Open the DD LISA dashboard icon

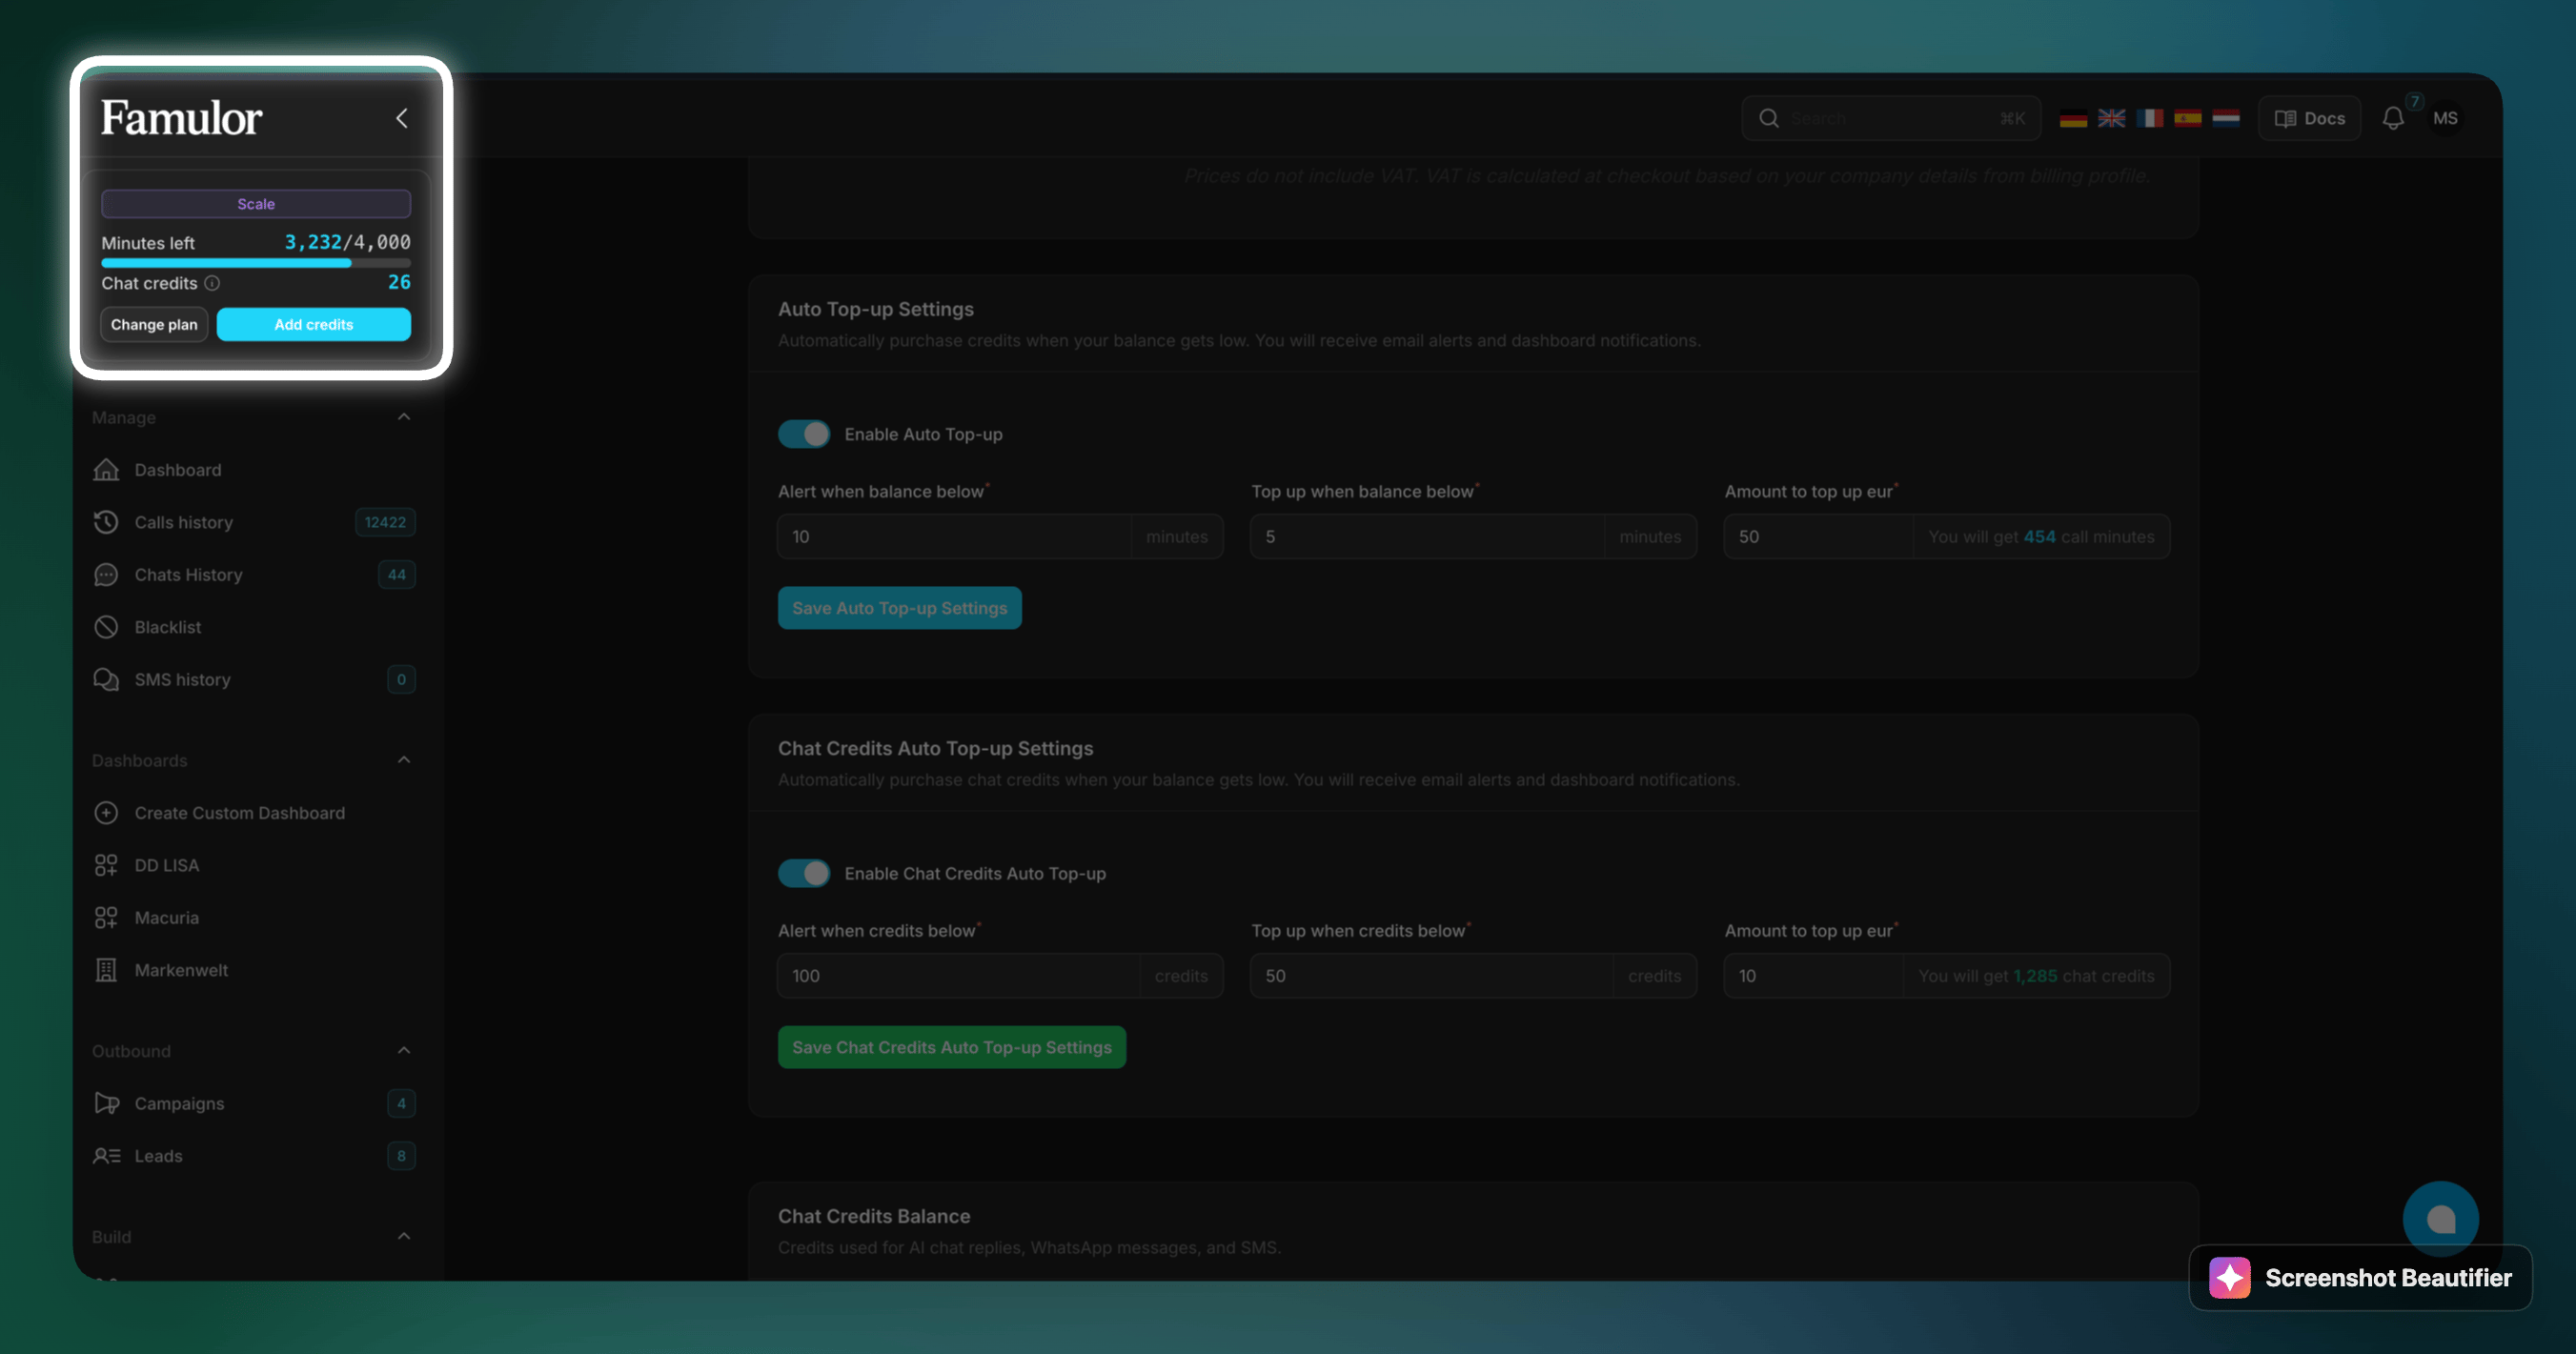pyautogui.click(x=106, y=865)
